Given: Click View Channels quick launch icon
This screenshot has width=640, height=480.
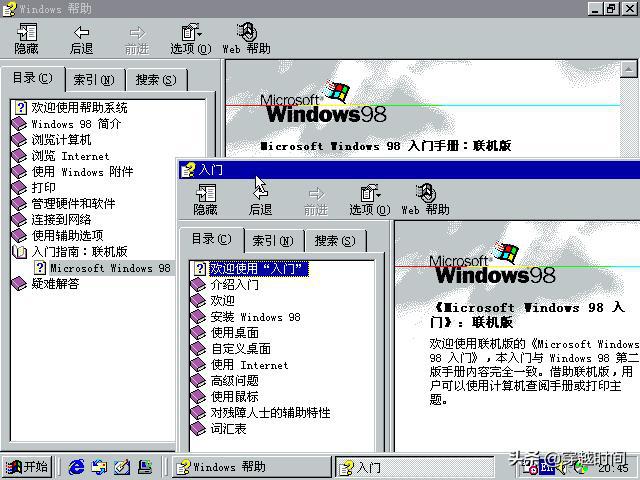Looking at the screenshot, I should (145, 467).
